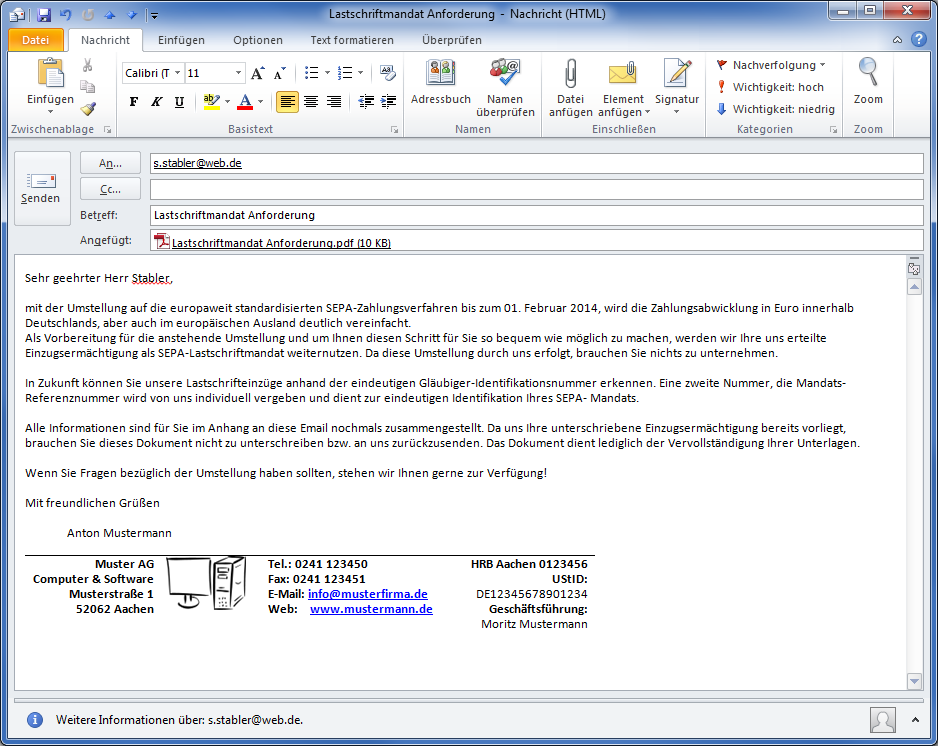Activate the Format Painter brush
Image resolution: width=938 pixels, height=746 pixels.
pos(88,108)
